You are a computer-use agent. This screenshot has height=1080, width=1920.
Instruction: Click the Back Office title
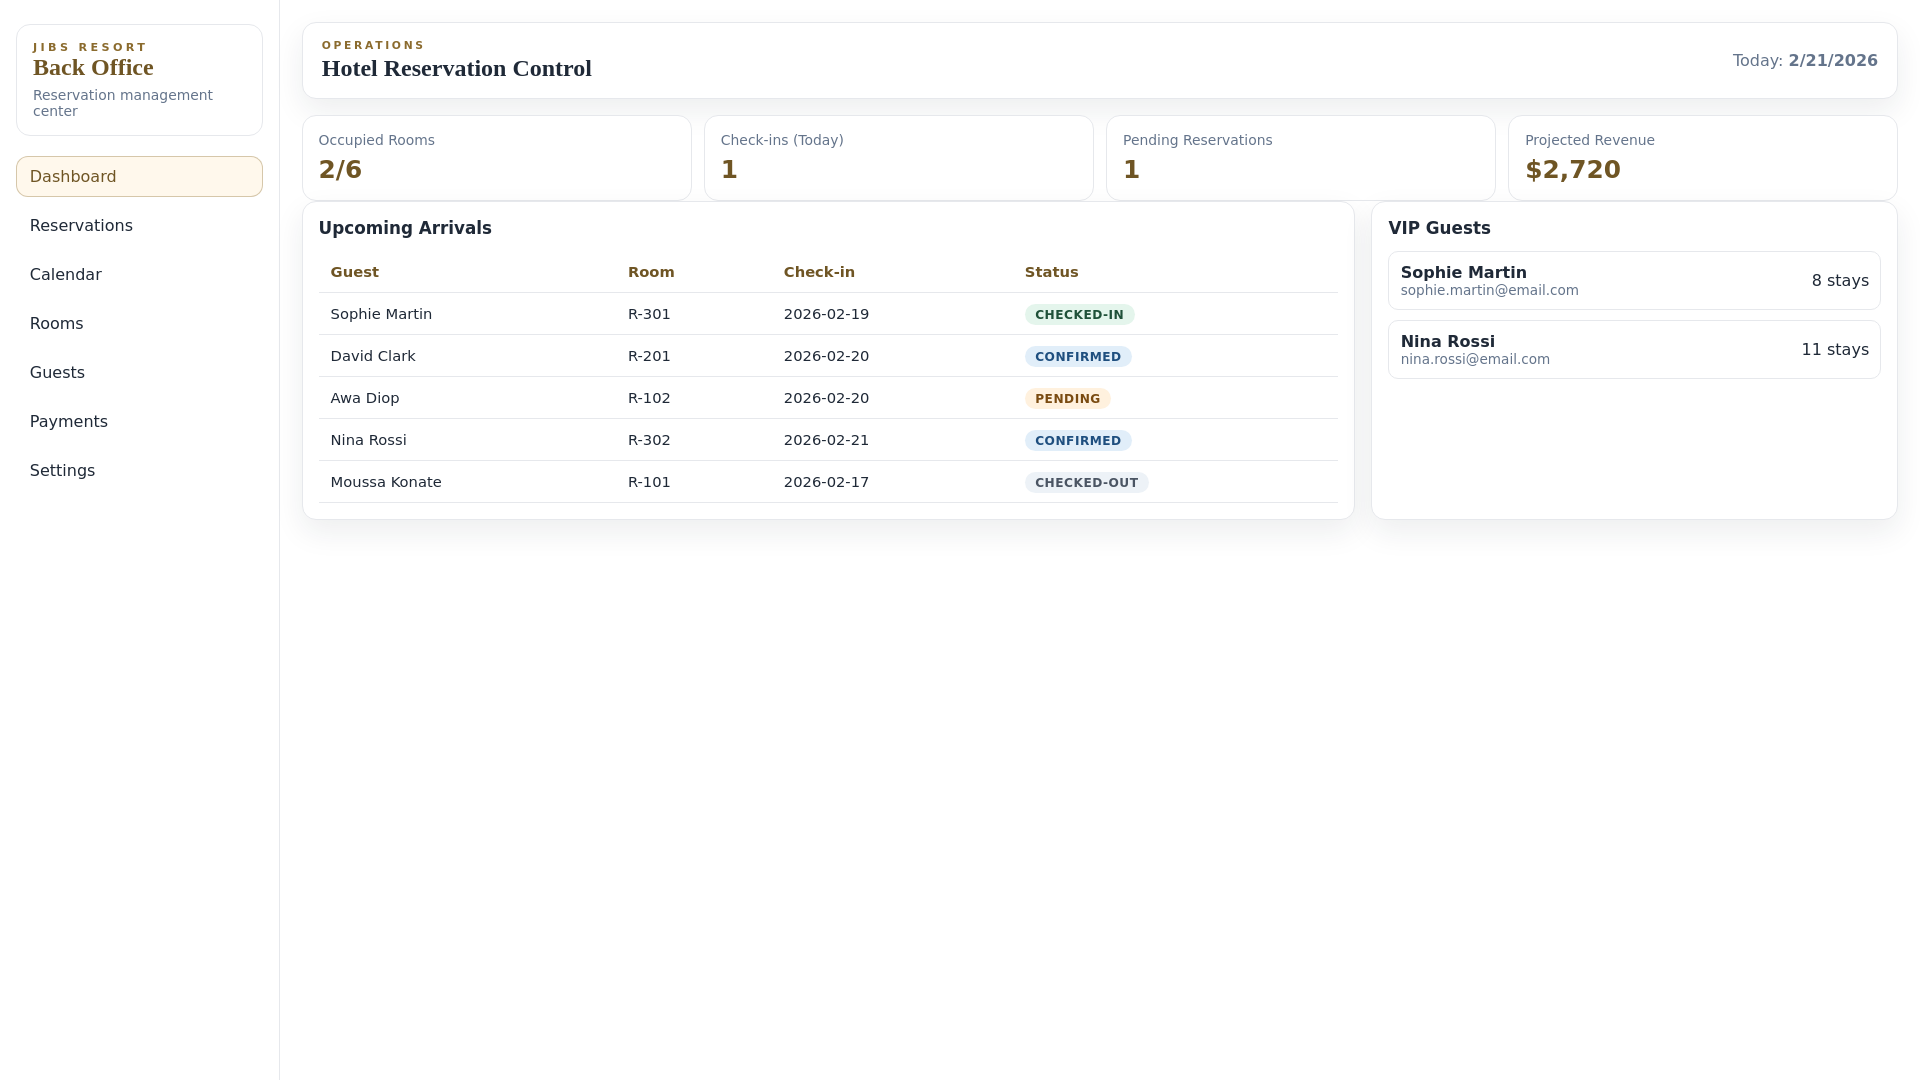tap(93, 67)
